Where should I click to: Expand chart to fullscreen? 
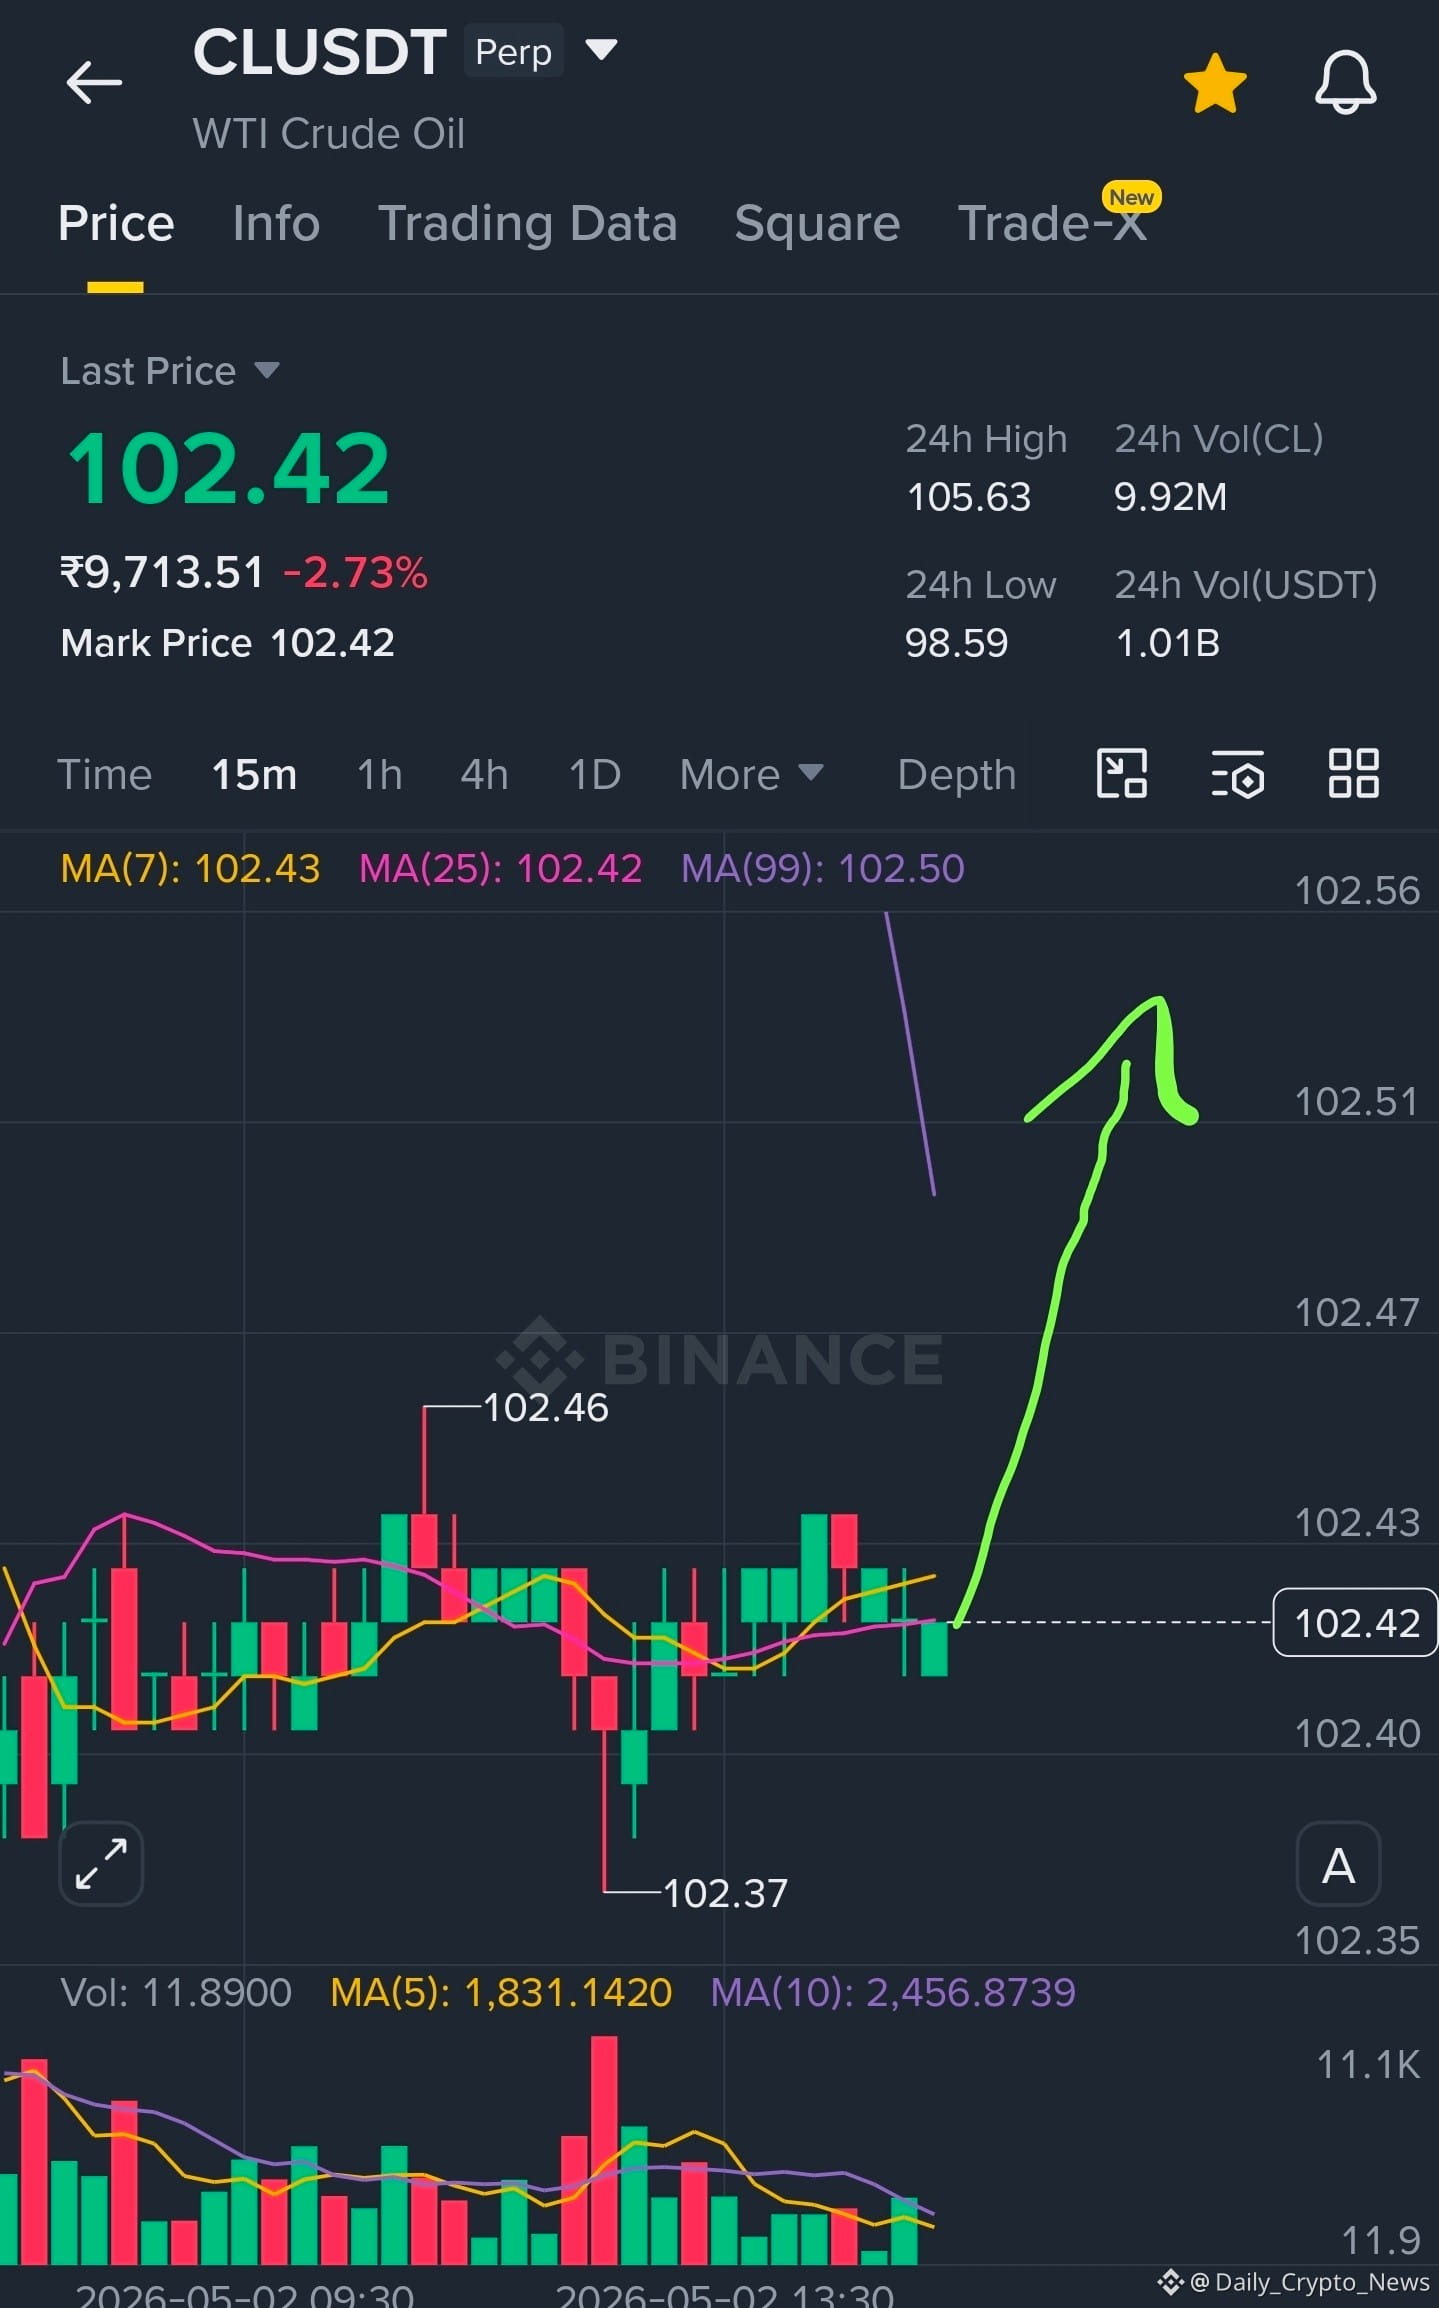point(101,1864)
